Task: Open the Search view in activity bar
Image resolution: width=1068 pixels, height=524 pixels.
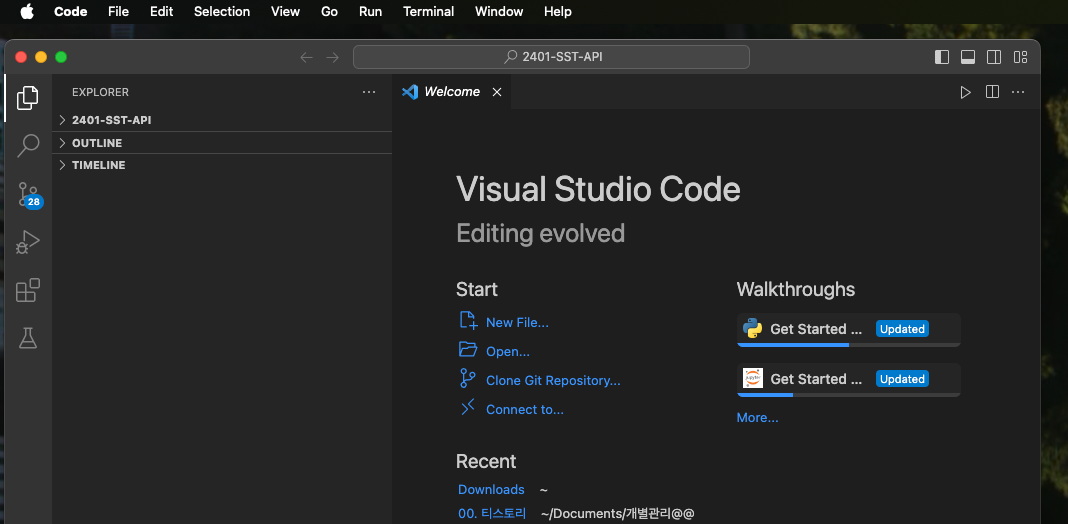Action: (x=28, y=145)
